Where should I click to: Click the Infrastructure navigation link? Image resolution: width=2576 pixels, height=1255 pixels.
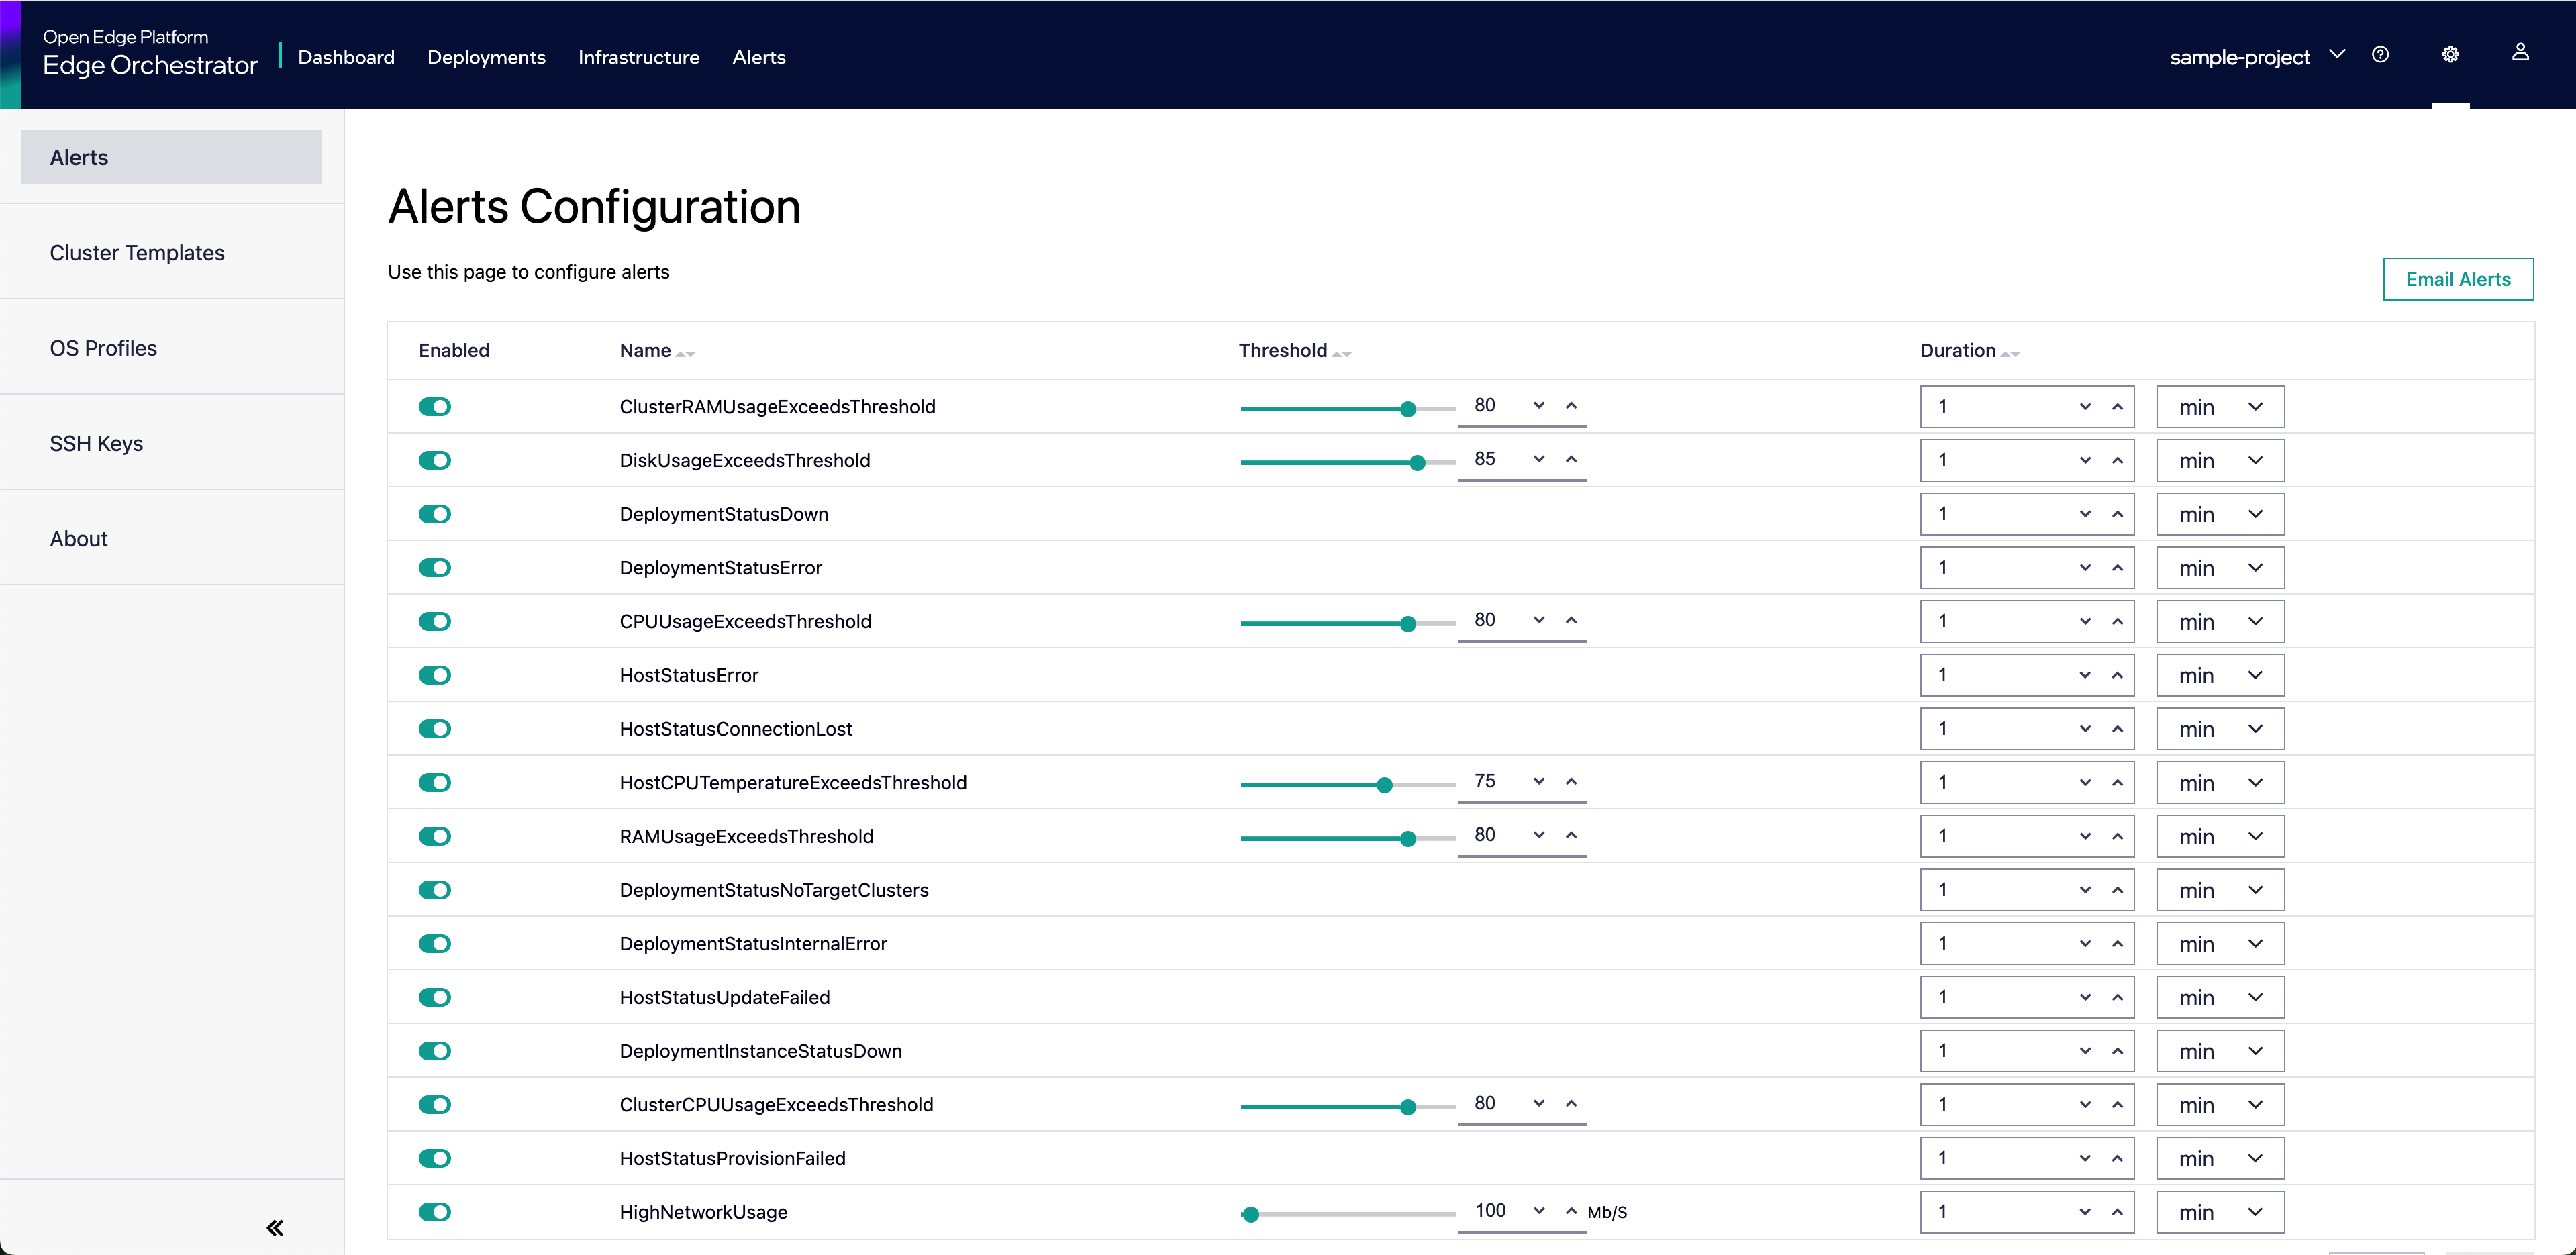[638, 57]
